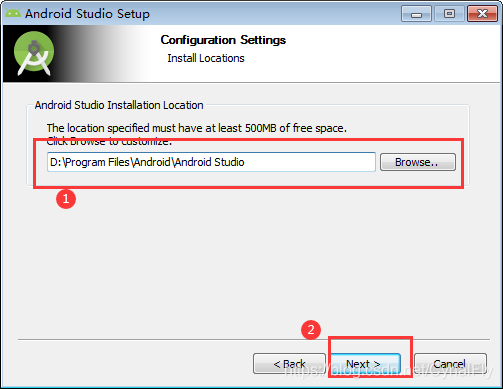This screenshot has width=503, height=389.
Task: Click 'Android Studio Installation Location' group label
Action: (119, 105)
